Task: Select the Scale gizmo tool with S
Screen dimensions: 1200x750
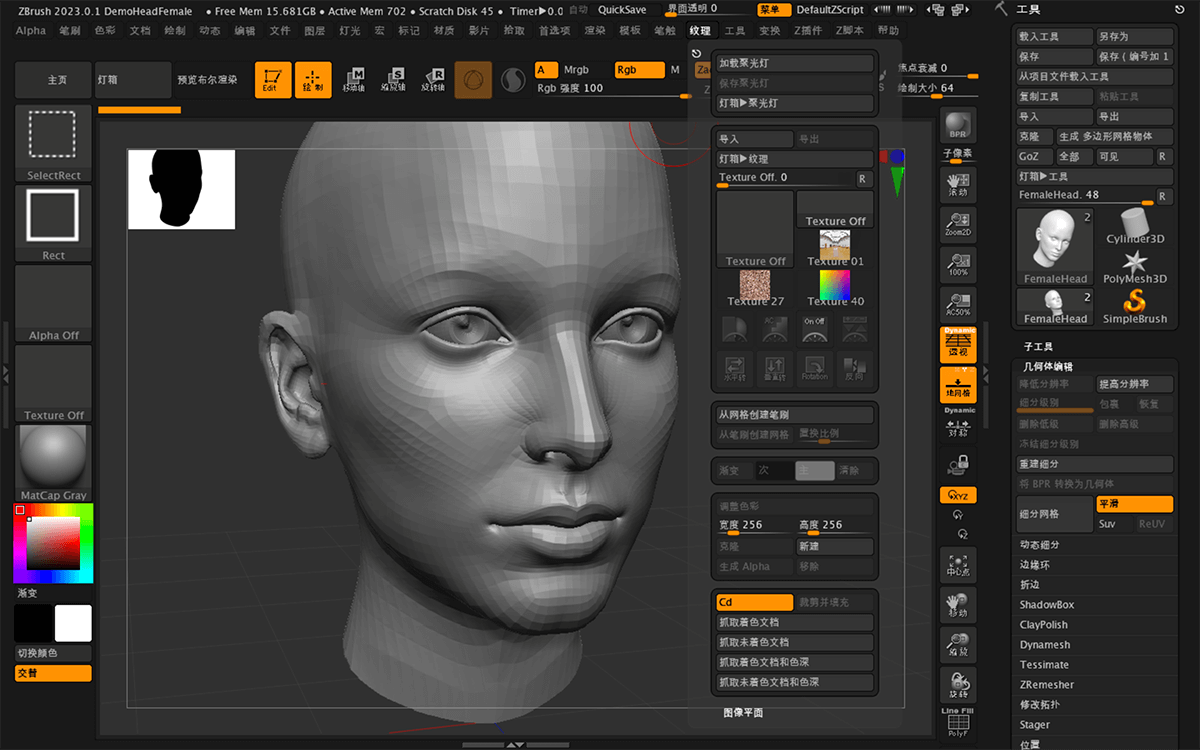Action: [393, 80]
